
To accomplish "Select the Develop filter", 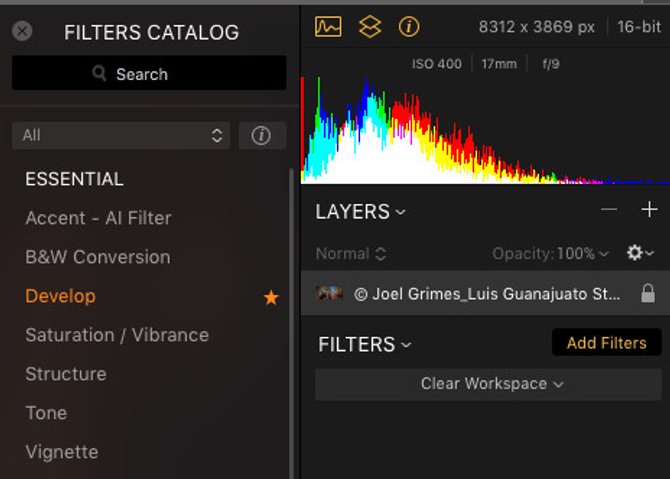I will tap(61, 296).
